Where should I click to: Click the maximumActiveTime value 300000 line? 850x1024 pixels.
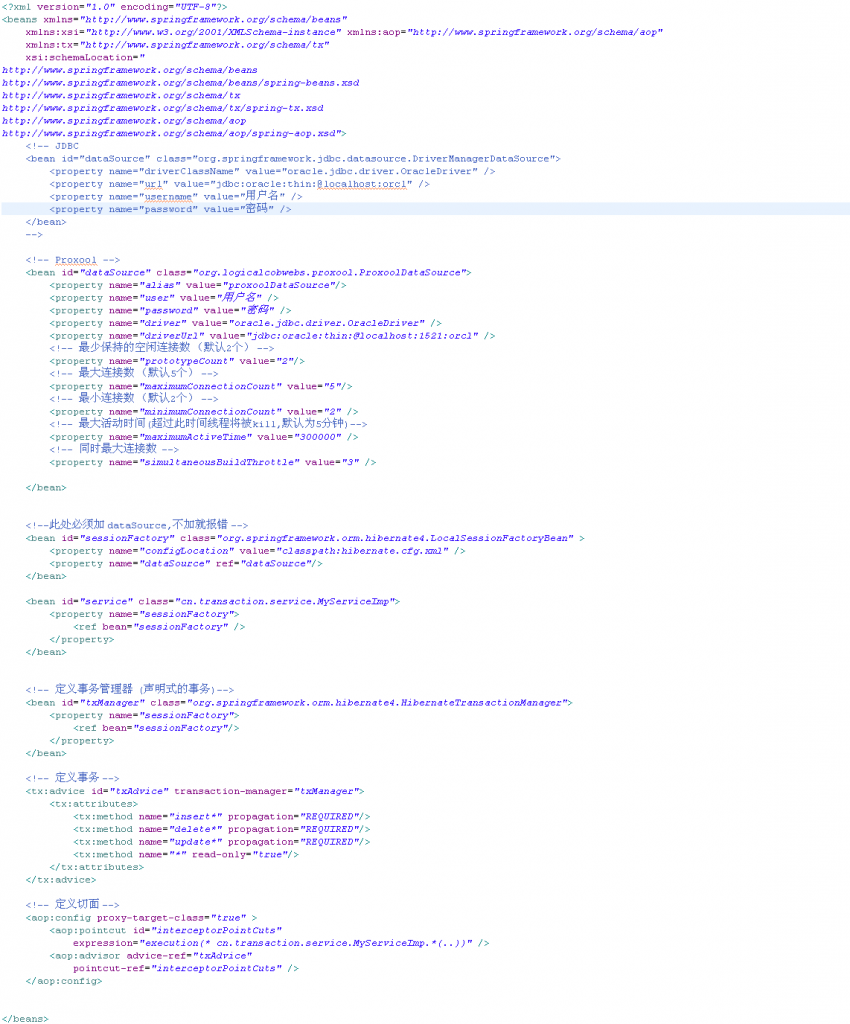pos(204,437)
